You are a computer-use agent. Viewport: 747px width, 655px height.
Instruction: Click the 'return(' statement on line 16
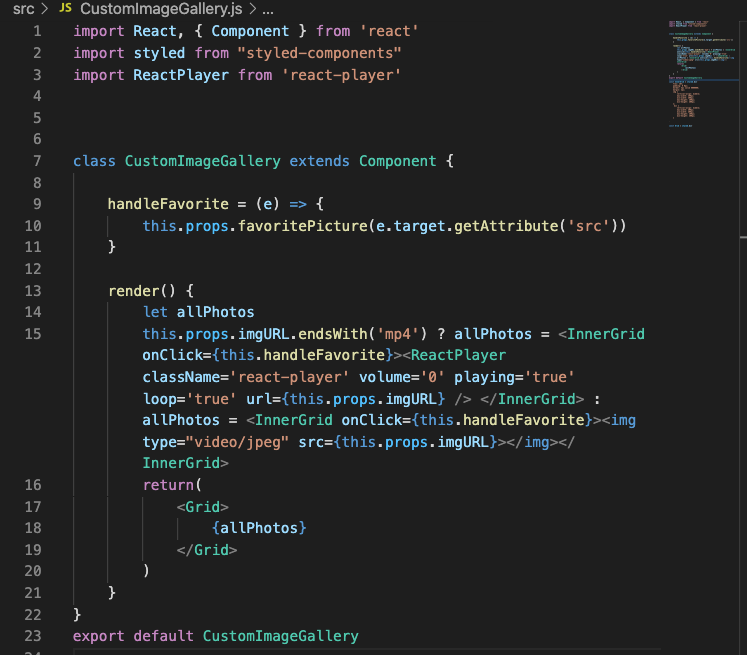172,485
